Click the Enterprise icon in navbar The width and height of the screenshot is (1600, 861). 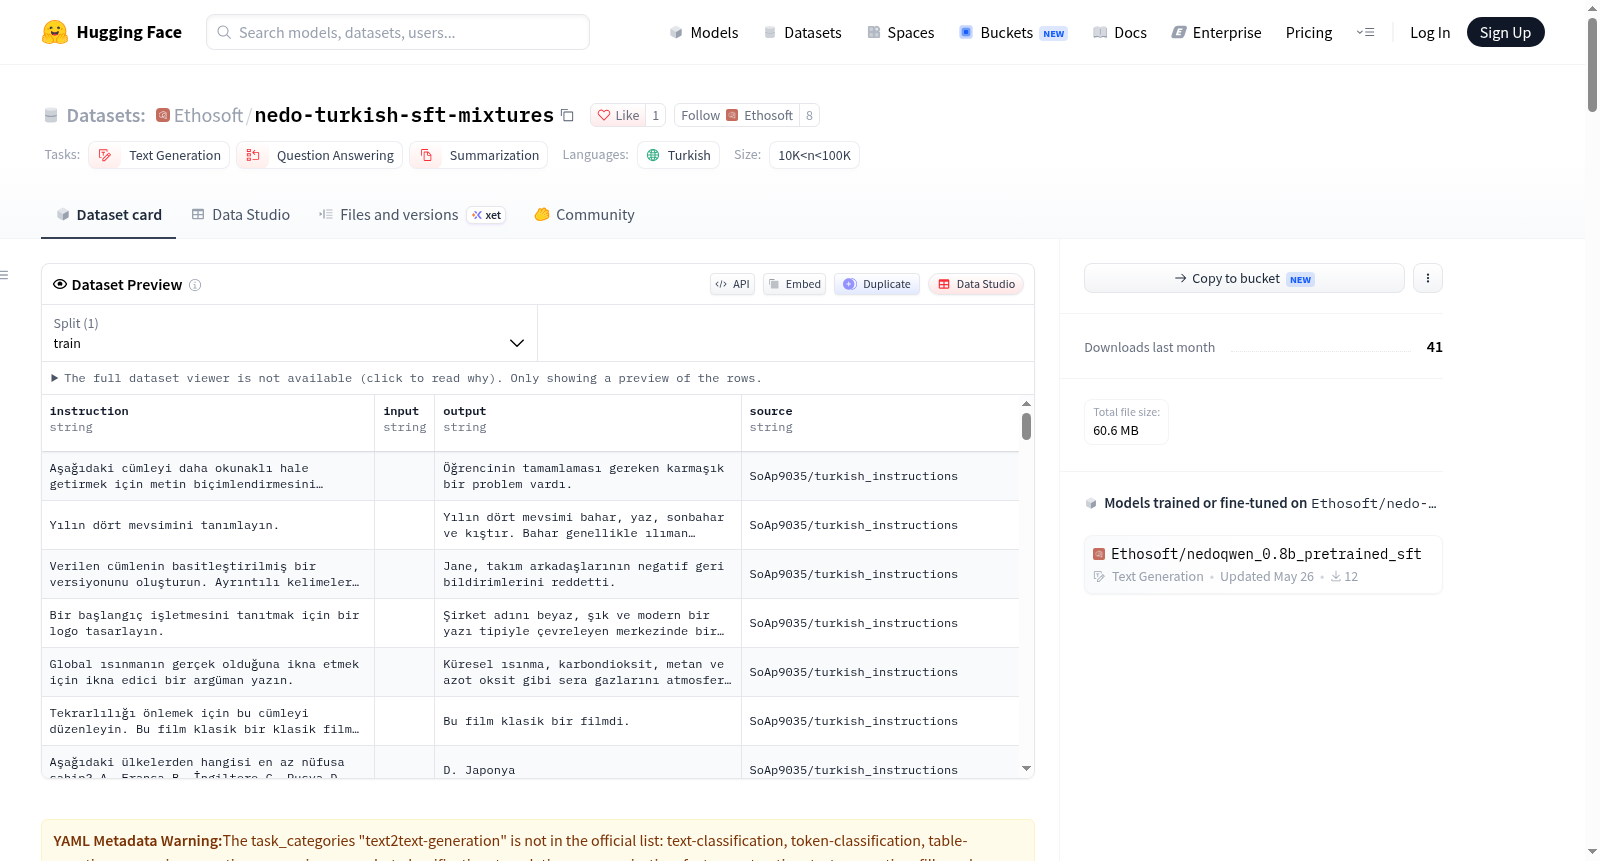tap(1179, 33)
